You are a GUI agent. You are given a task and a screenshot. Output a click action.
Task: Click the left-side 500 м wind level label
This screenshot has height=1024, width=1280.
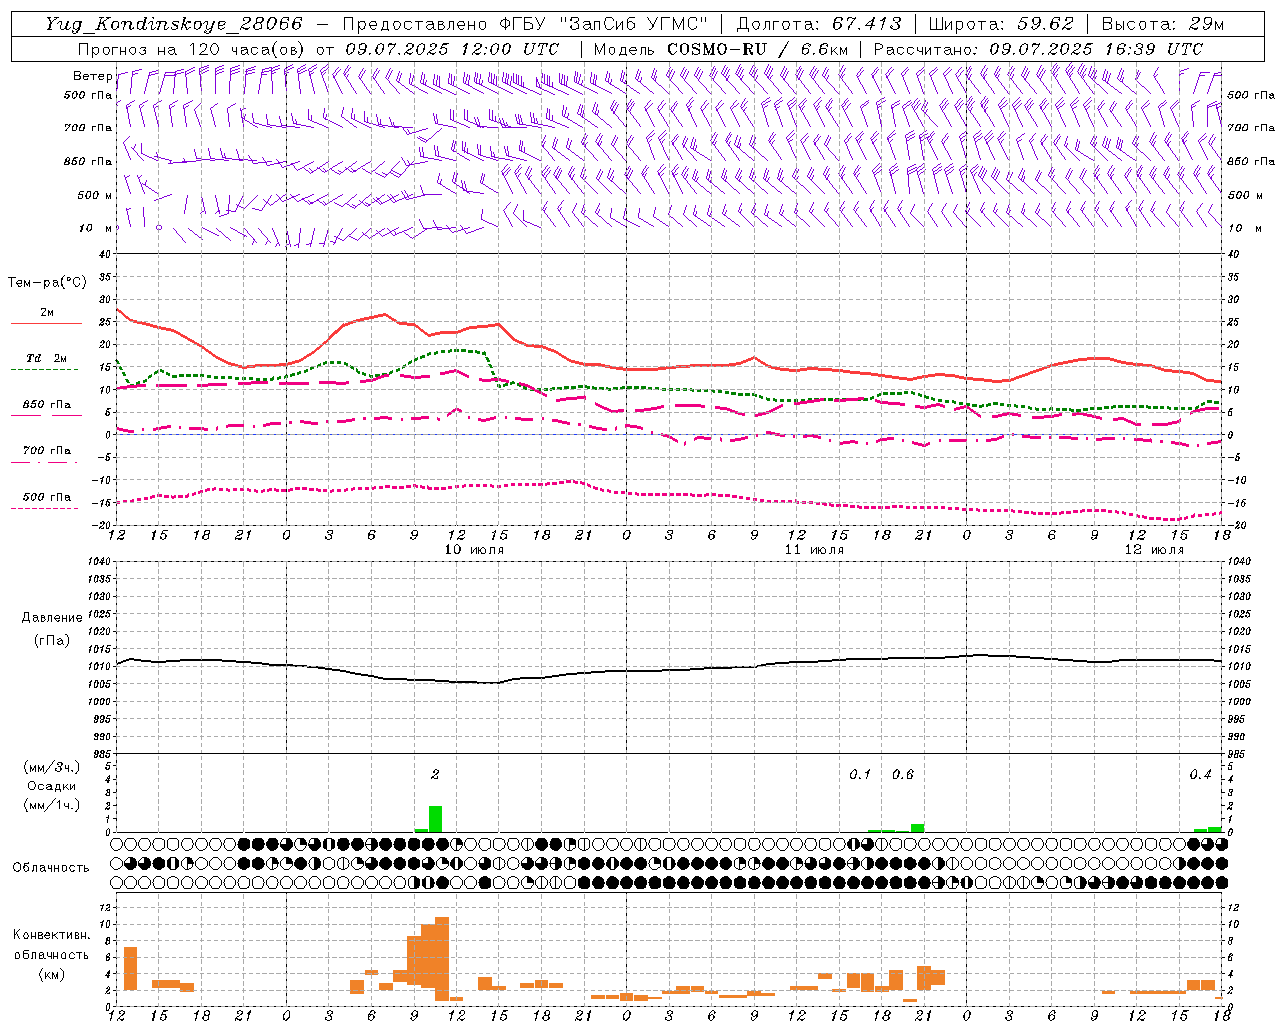[95, 195]
